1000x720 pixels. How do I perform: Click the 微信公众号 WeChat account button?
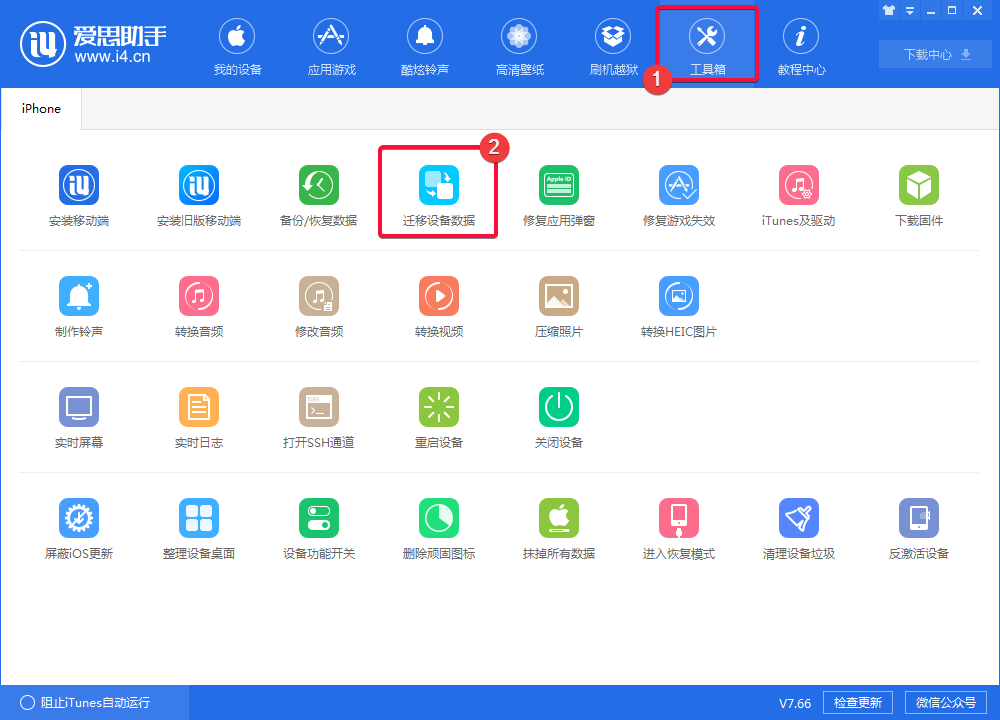point(946,702)
